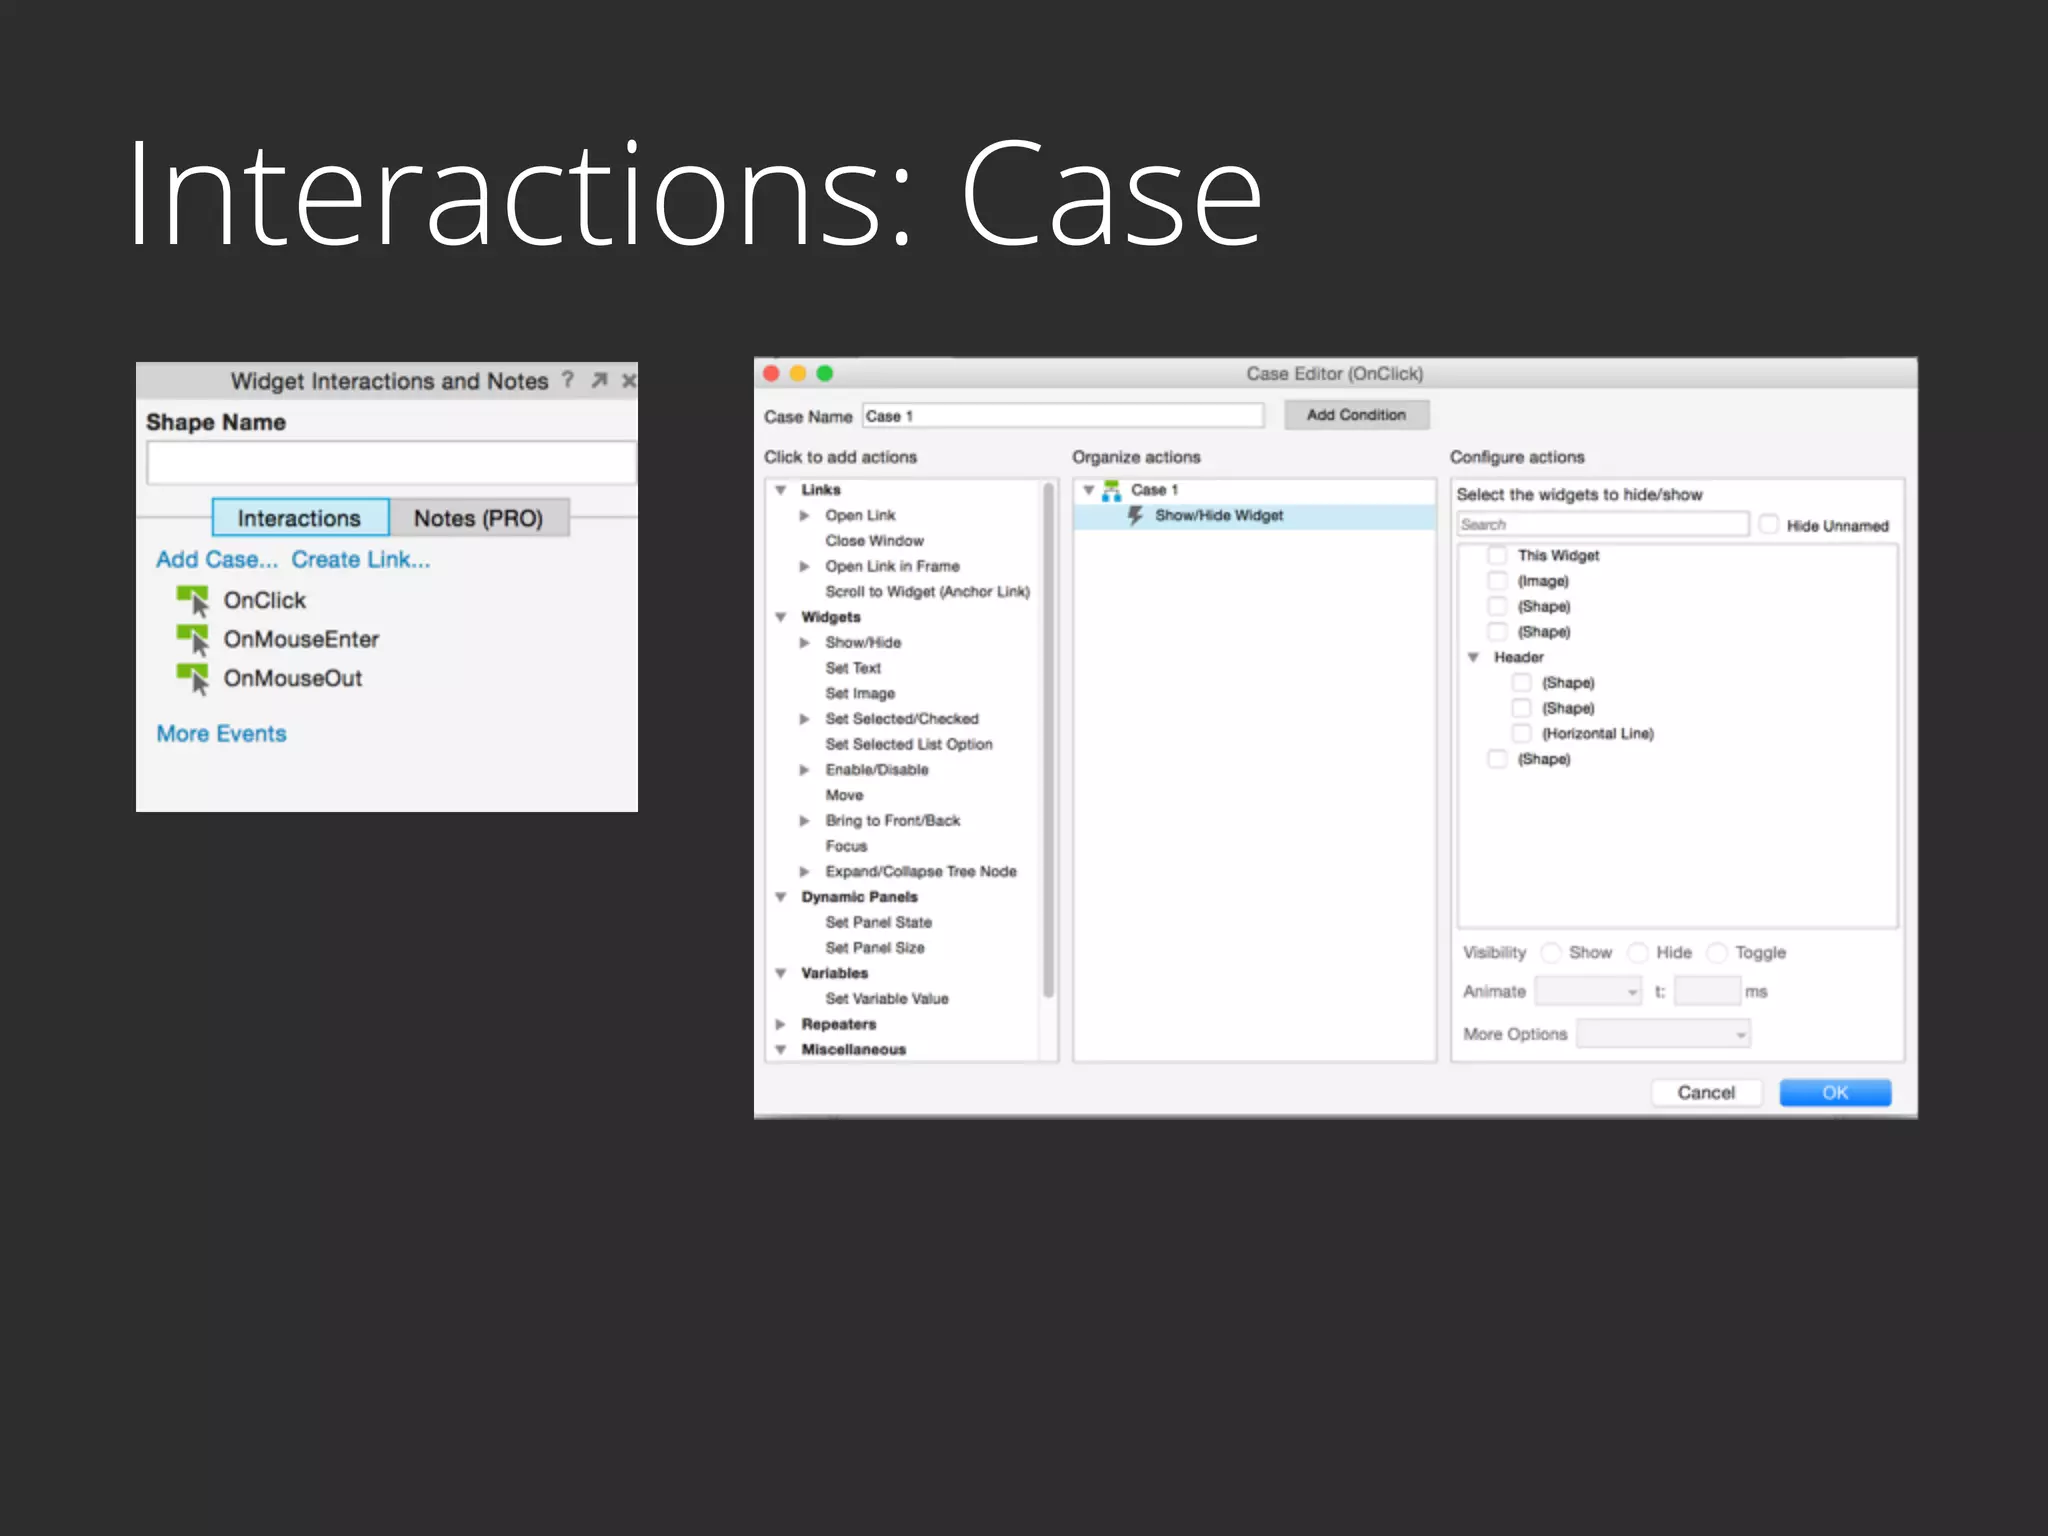Expand the Set Selected/Checked action

pyautogui.click(x=804, y=718)
